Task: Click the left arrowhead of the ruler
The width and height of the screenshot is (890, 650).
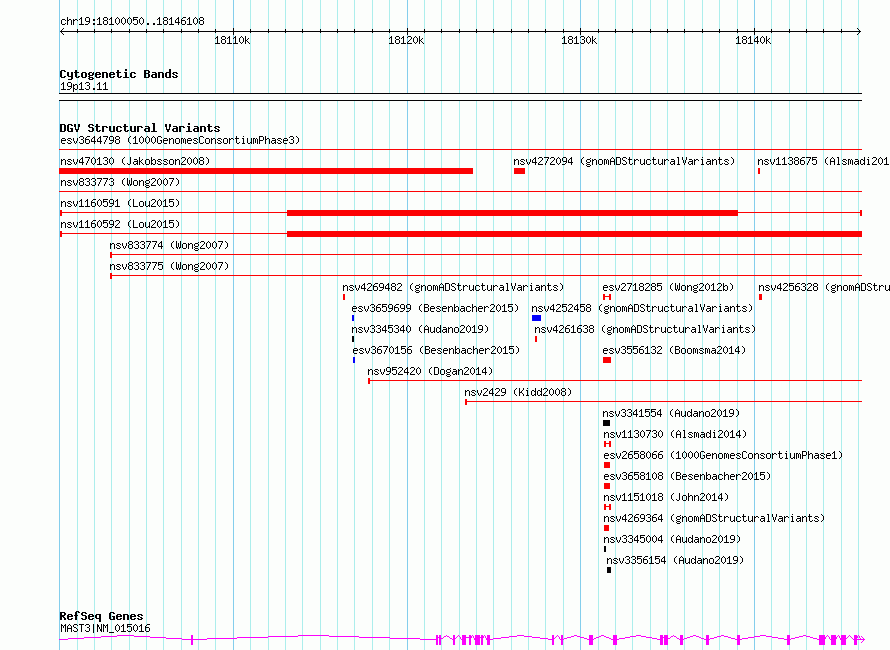Action: (x=62, y=32)
